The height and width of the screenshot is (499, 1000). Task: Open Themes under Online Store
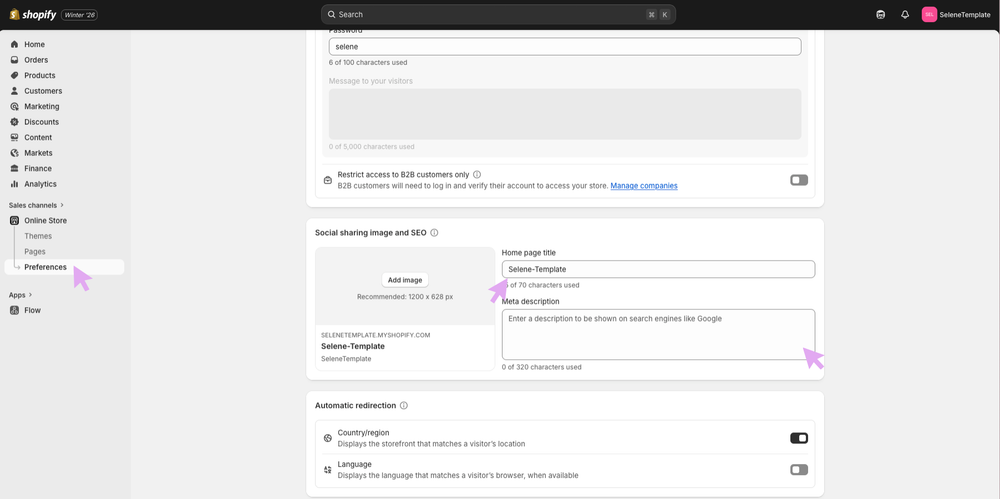38,236
